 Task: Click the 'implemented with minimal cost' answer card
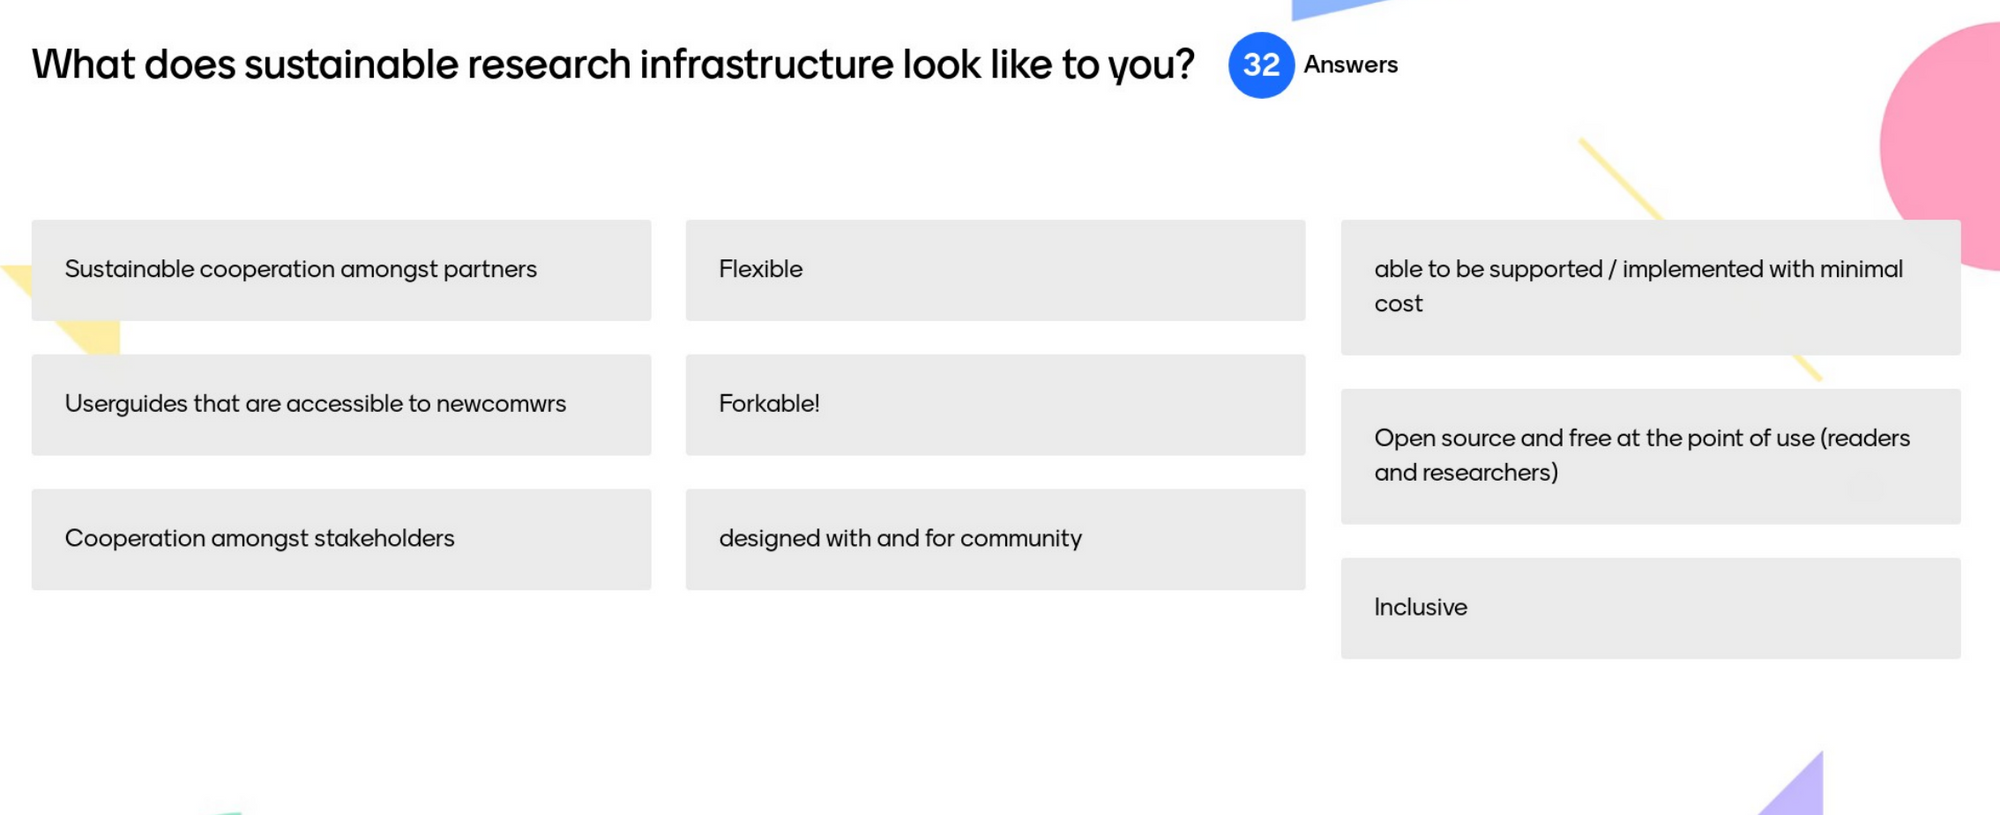[x=1650, y=287]
